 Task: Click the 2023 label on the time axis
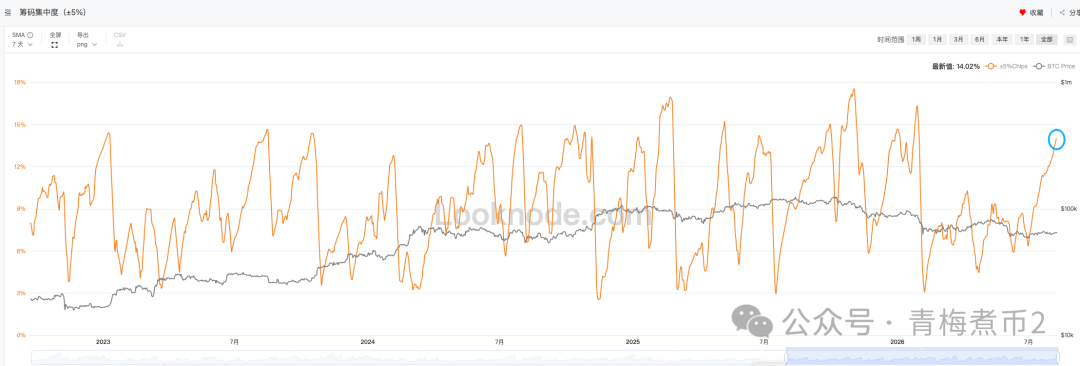point(102,342)
